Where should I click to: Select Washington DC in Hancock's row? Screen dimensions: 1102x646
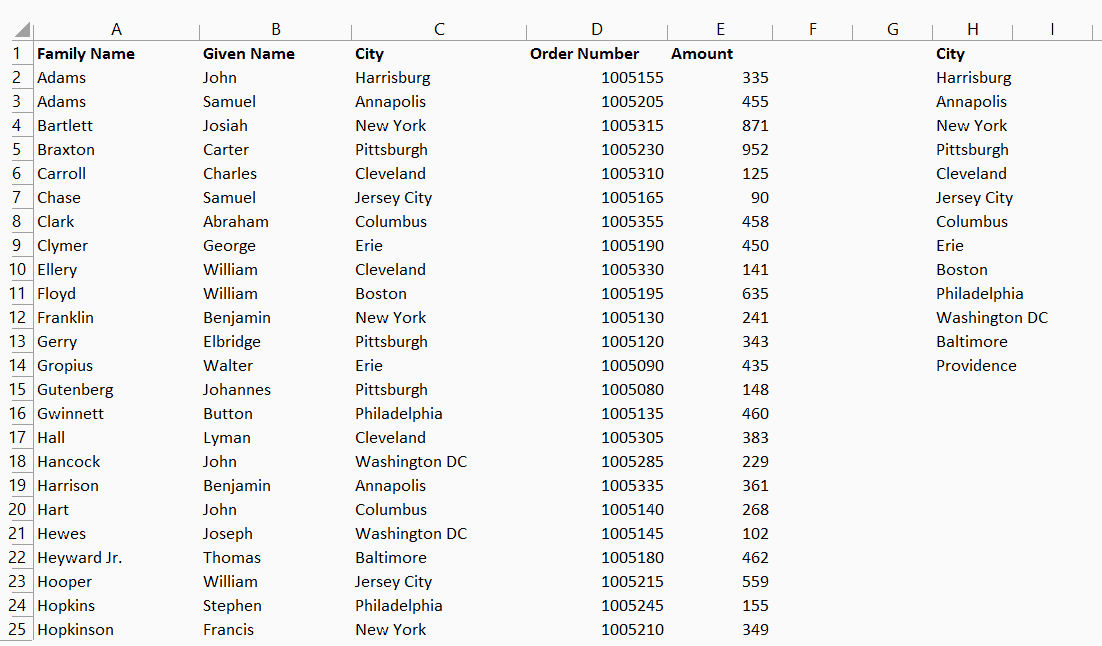[411, 461]
